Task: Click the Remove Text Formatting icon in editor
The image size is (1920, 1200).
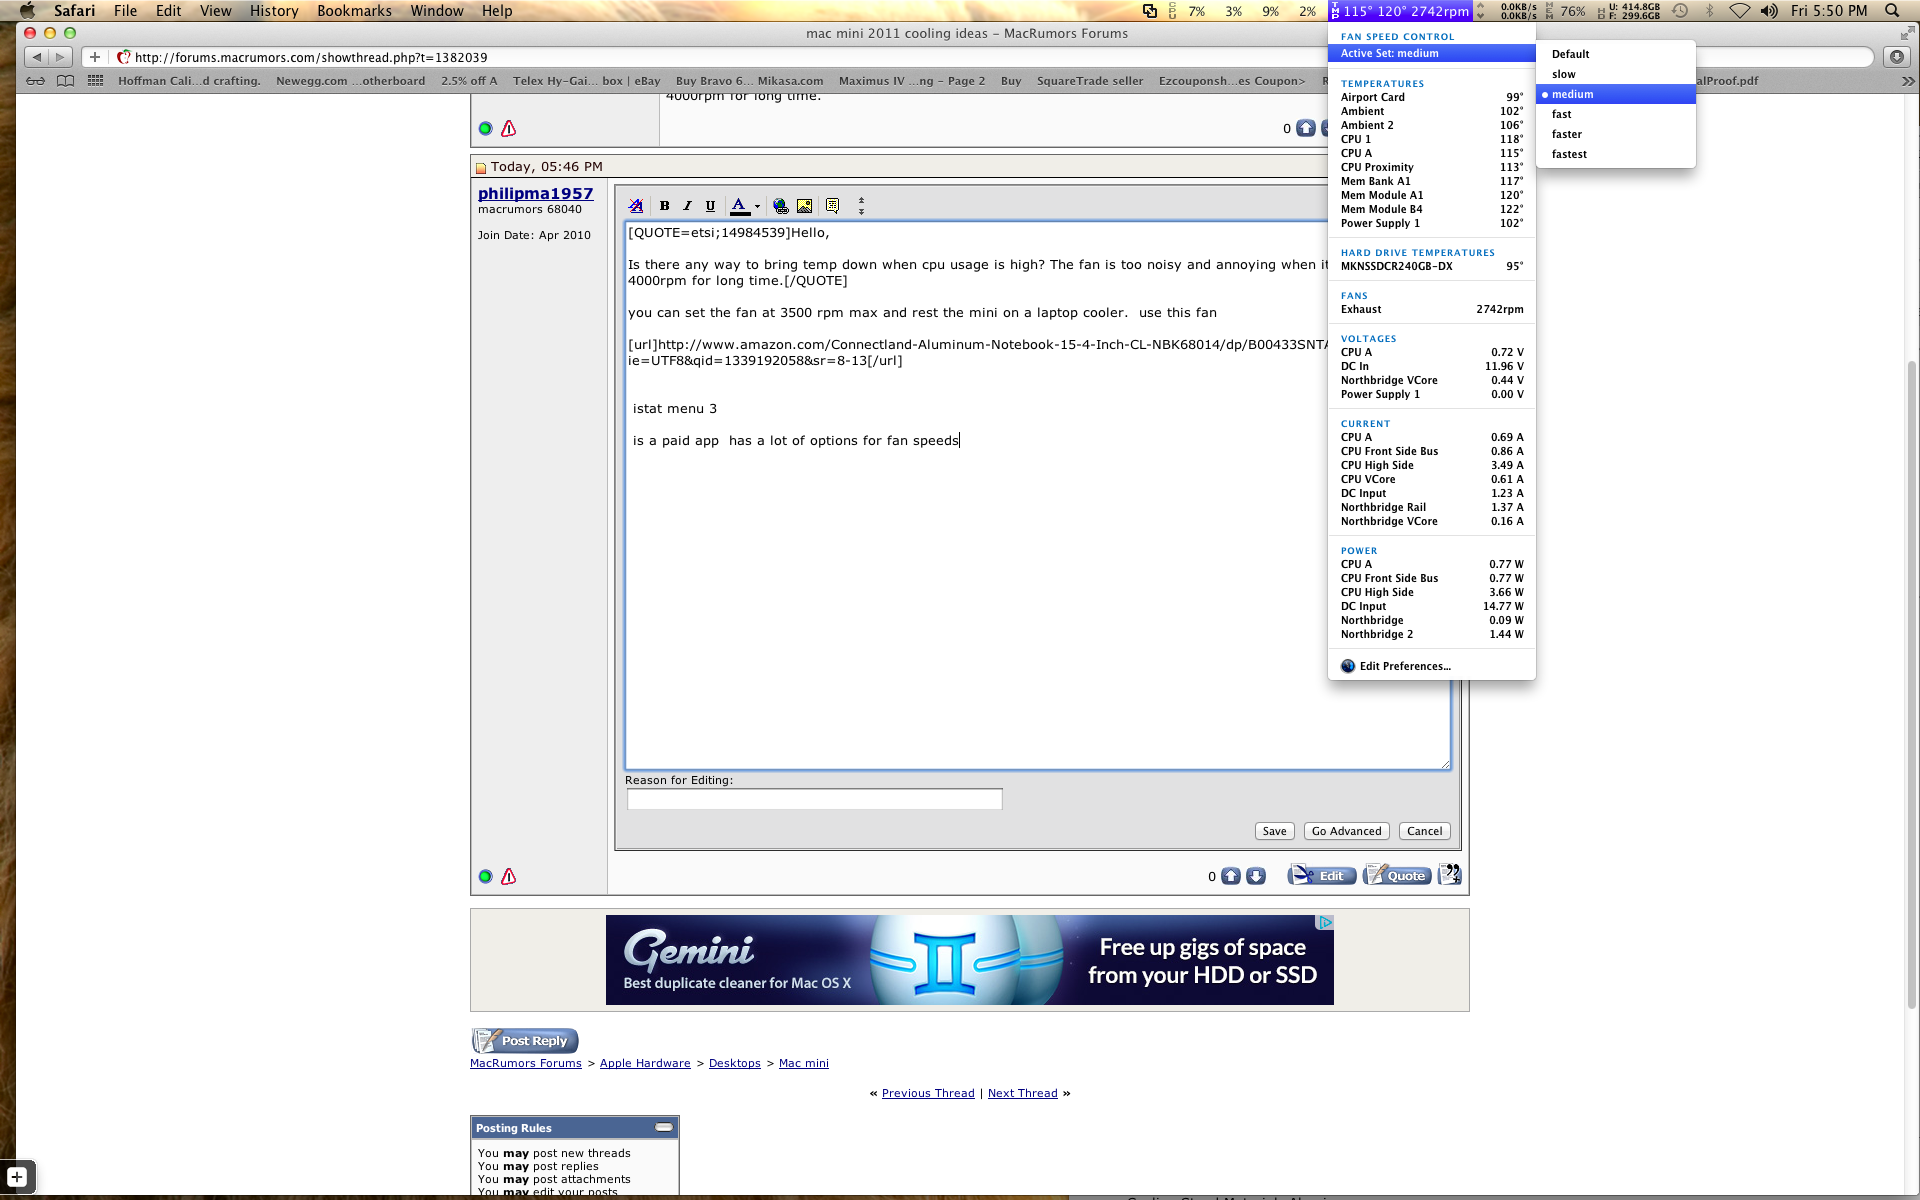Action: (636, 206)
